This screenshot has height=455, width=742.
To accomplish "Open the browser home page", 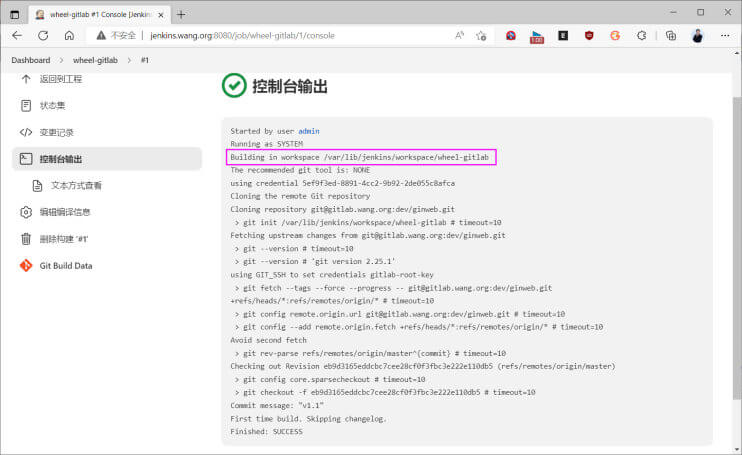I will coord(69,35).
